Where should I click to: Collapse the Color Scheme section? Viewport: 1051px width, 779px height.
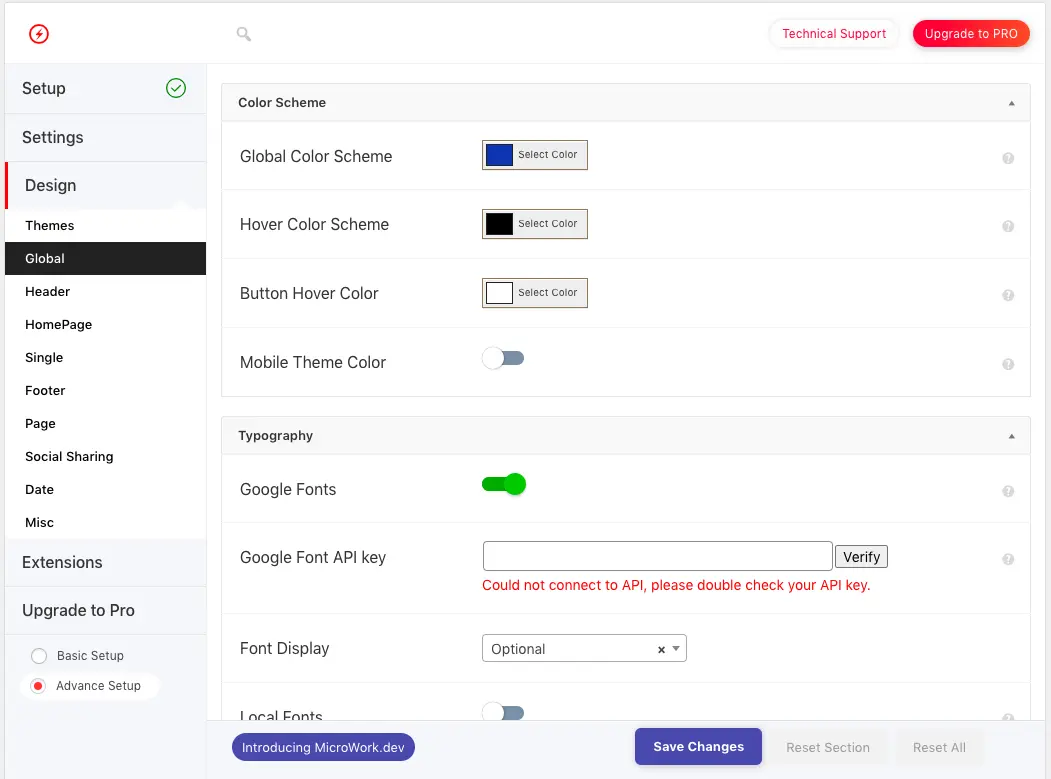point(1011,103)
